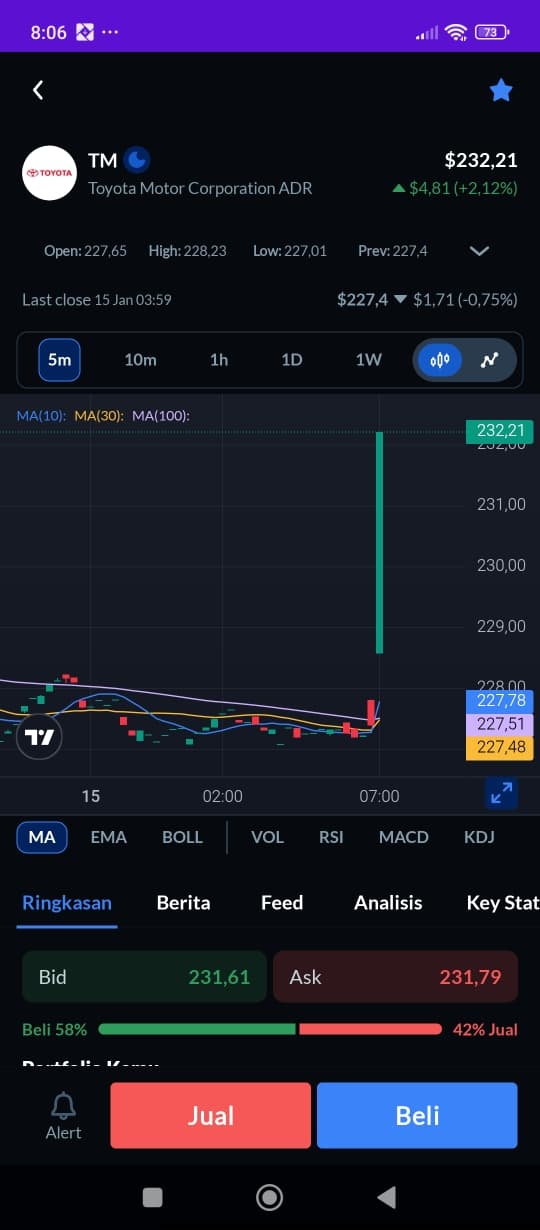
Task: Tap the TradingView logo on chart
Action: pos(40,738)
